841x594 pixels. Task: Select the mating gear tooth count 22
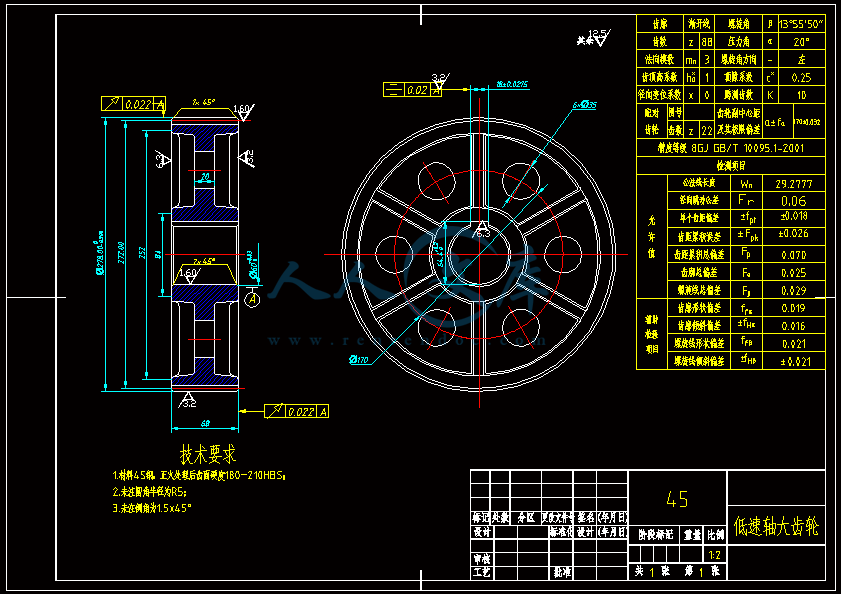tap(707, 130)
